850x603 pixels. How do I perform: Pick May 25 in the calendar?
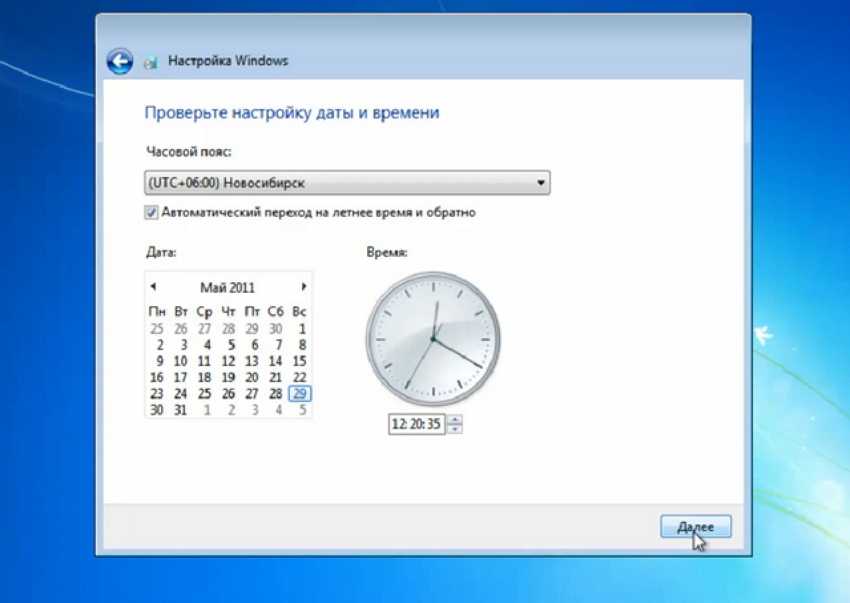tap(204, 394)
